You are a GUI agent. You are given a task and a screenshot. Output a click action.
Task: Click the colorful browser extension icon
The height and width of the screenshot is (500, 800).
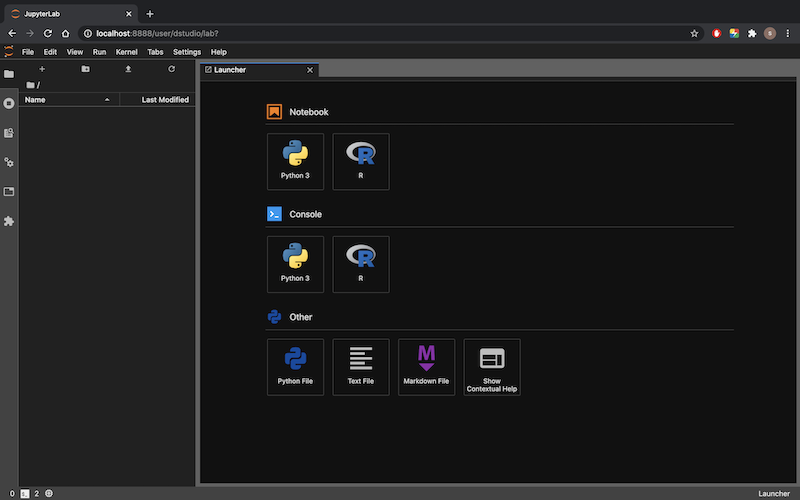tap(734, 33)
